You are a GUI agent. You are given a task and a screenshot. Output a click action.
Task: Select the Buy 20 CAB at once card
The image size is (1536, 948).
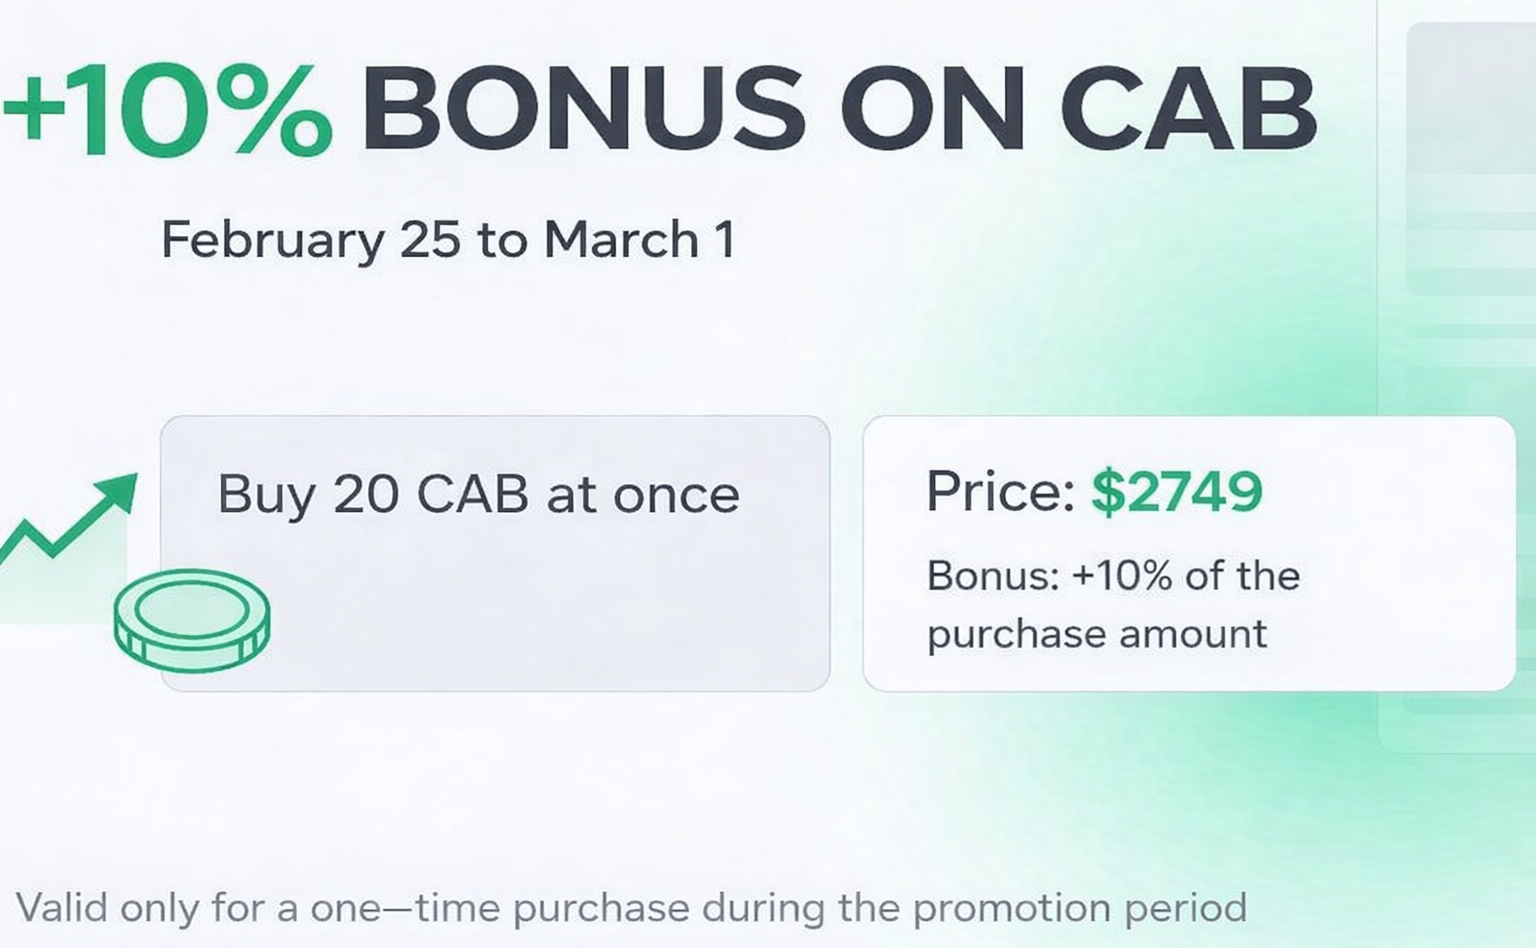click(495, 600)
